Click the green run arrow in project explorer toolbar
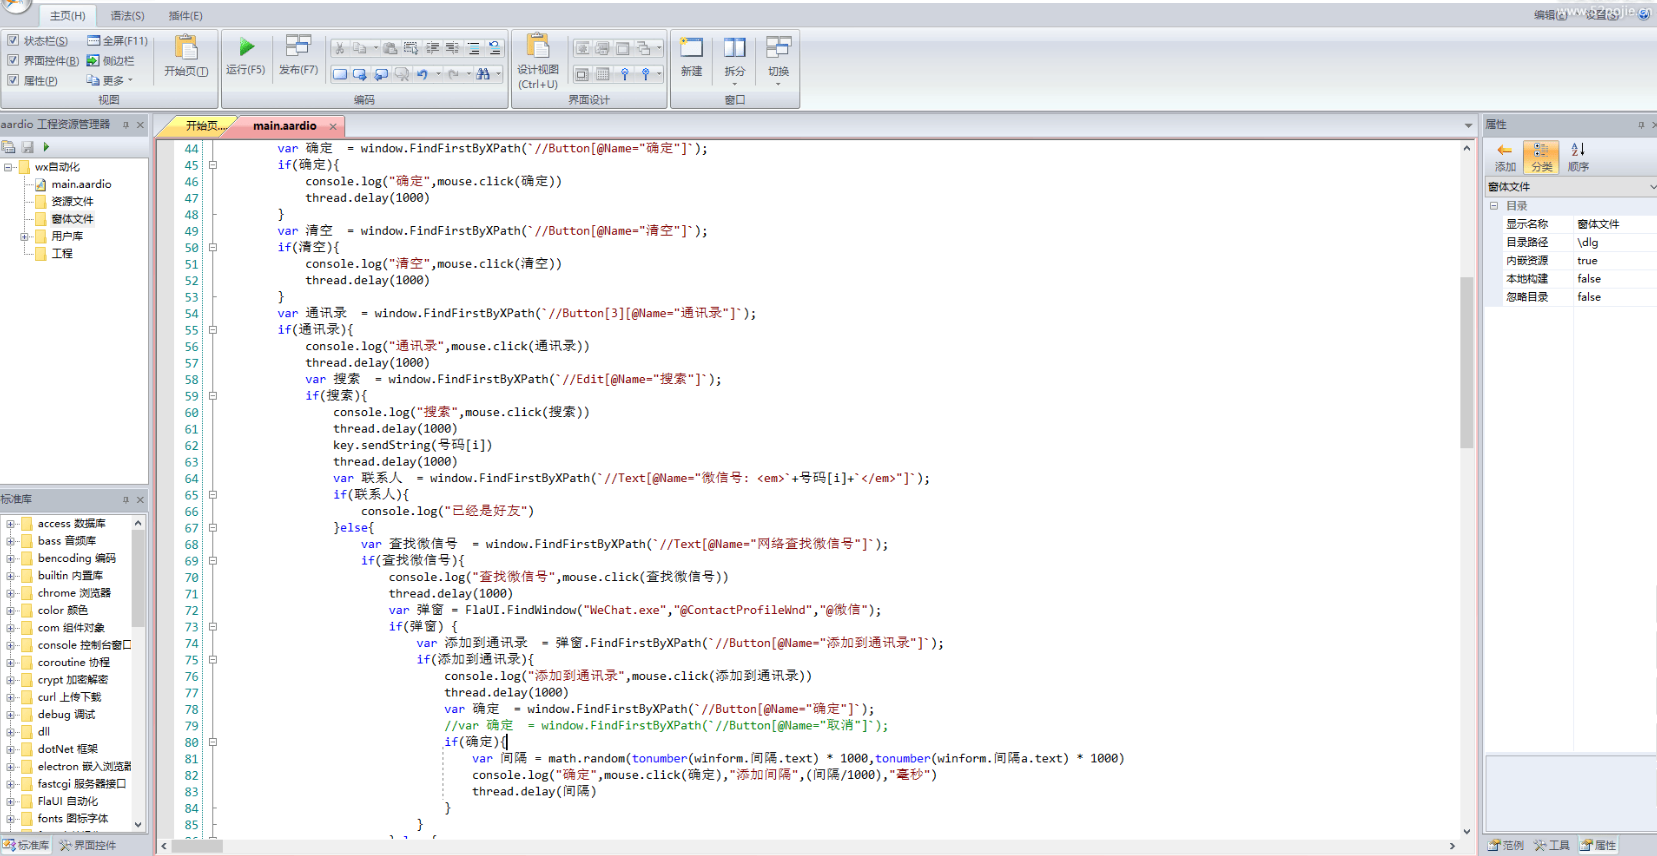The width and height of the screenshot is (1657, 856). point(46,147)
